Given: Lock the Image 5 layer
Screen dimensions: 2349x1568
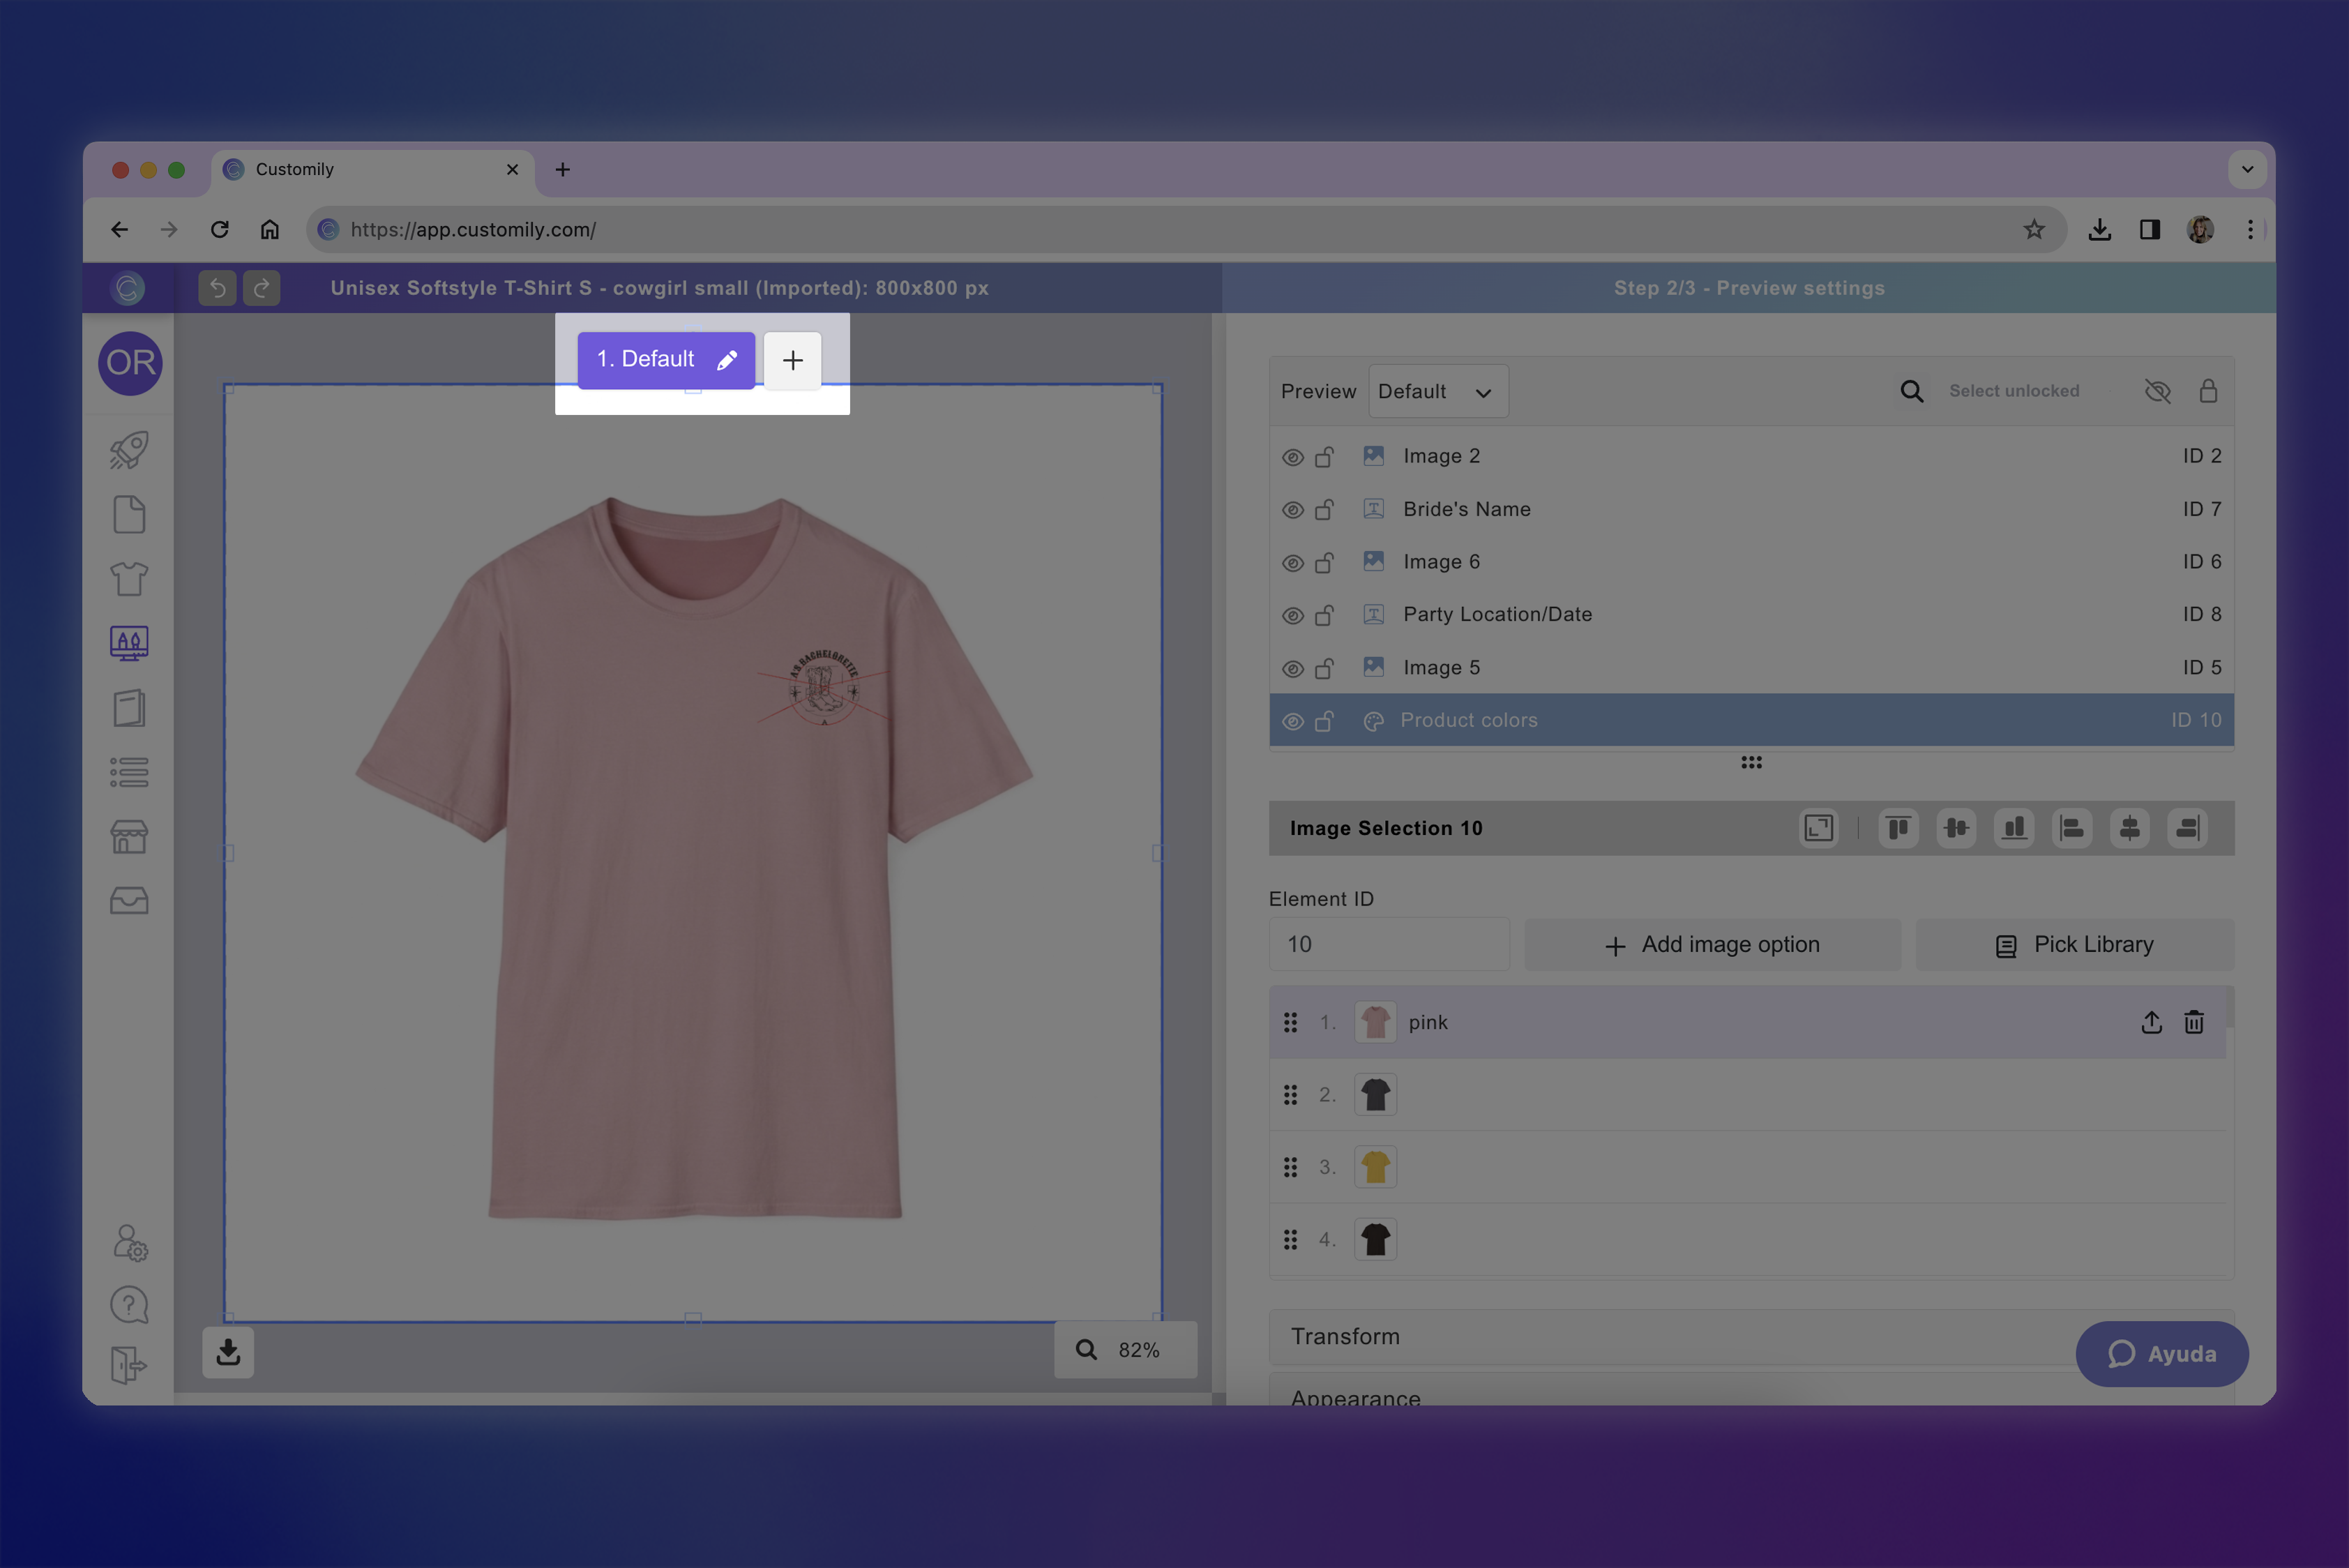Looking at the screenshot, I should [x=1324, y=668].
